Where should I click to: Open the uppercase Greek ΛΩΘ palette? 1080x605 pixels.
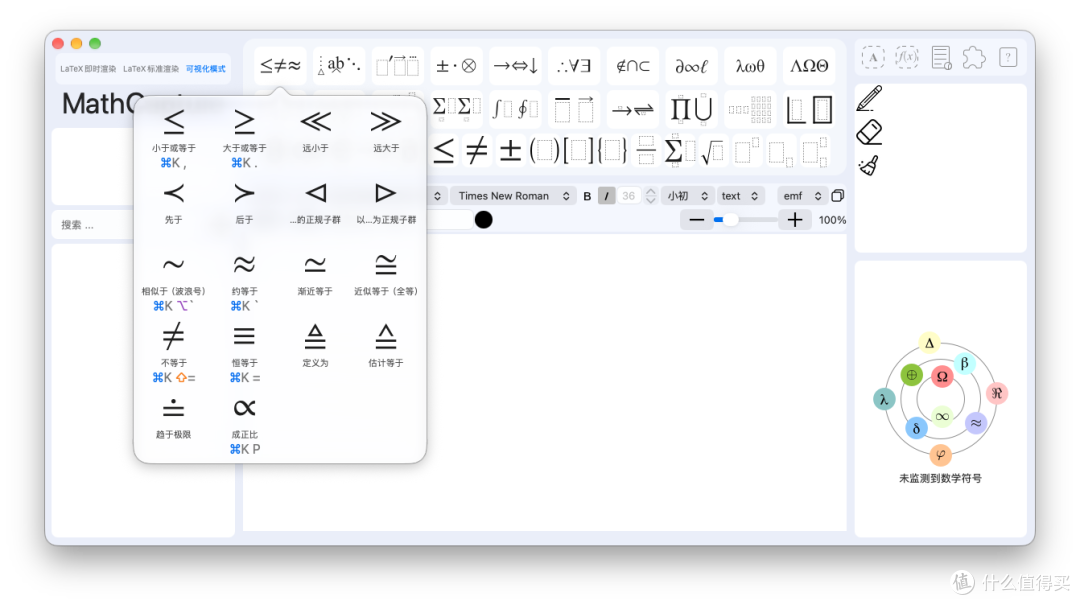[x=809, y=66]
